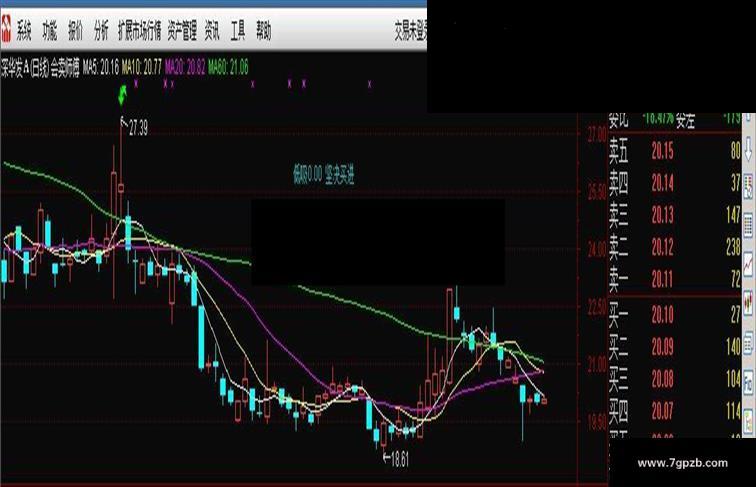
Task: Click the 18.61 low price label
Action: [400, 460]
